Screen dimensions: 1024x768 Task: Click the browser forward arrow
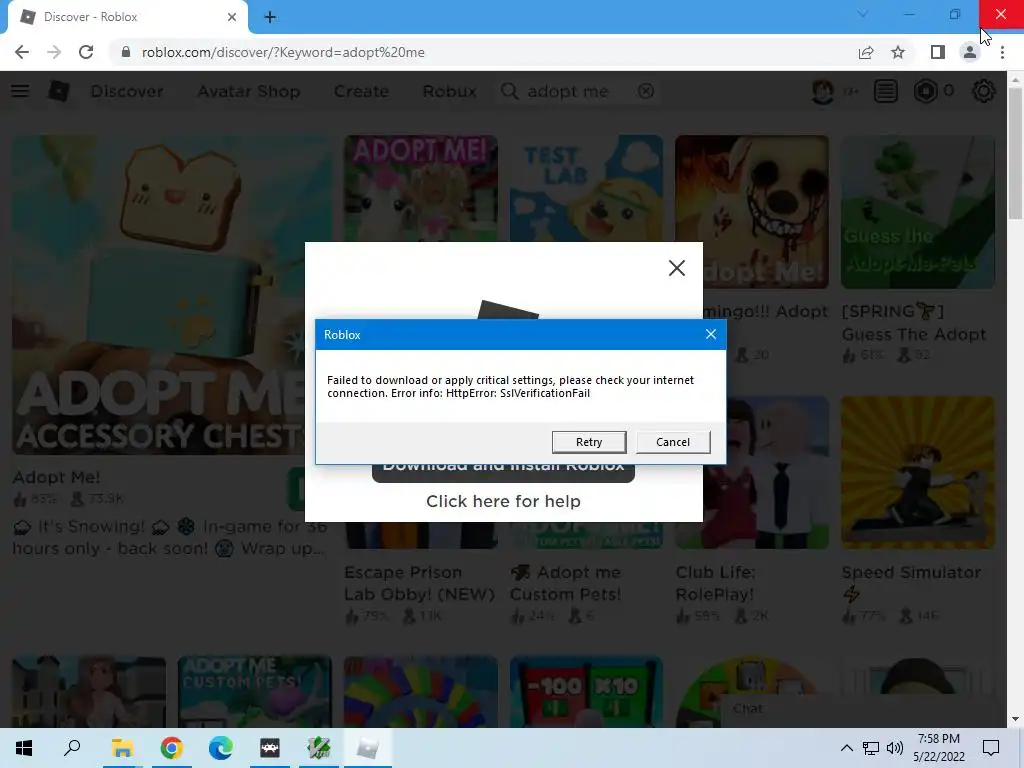[54, 52]
